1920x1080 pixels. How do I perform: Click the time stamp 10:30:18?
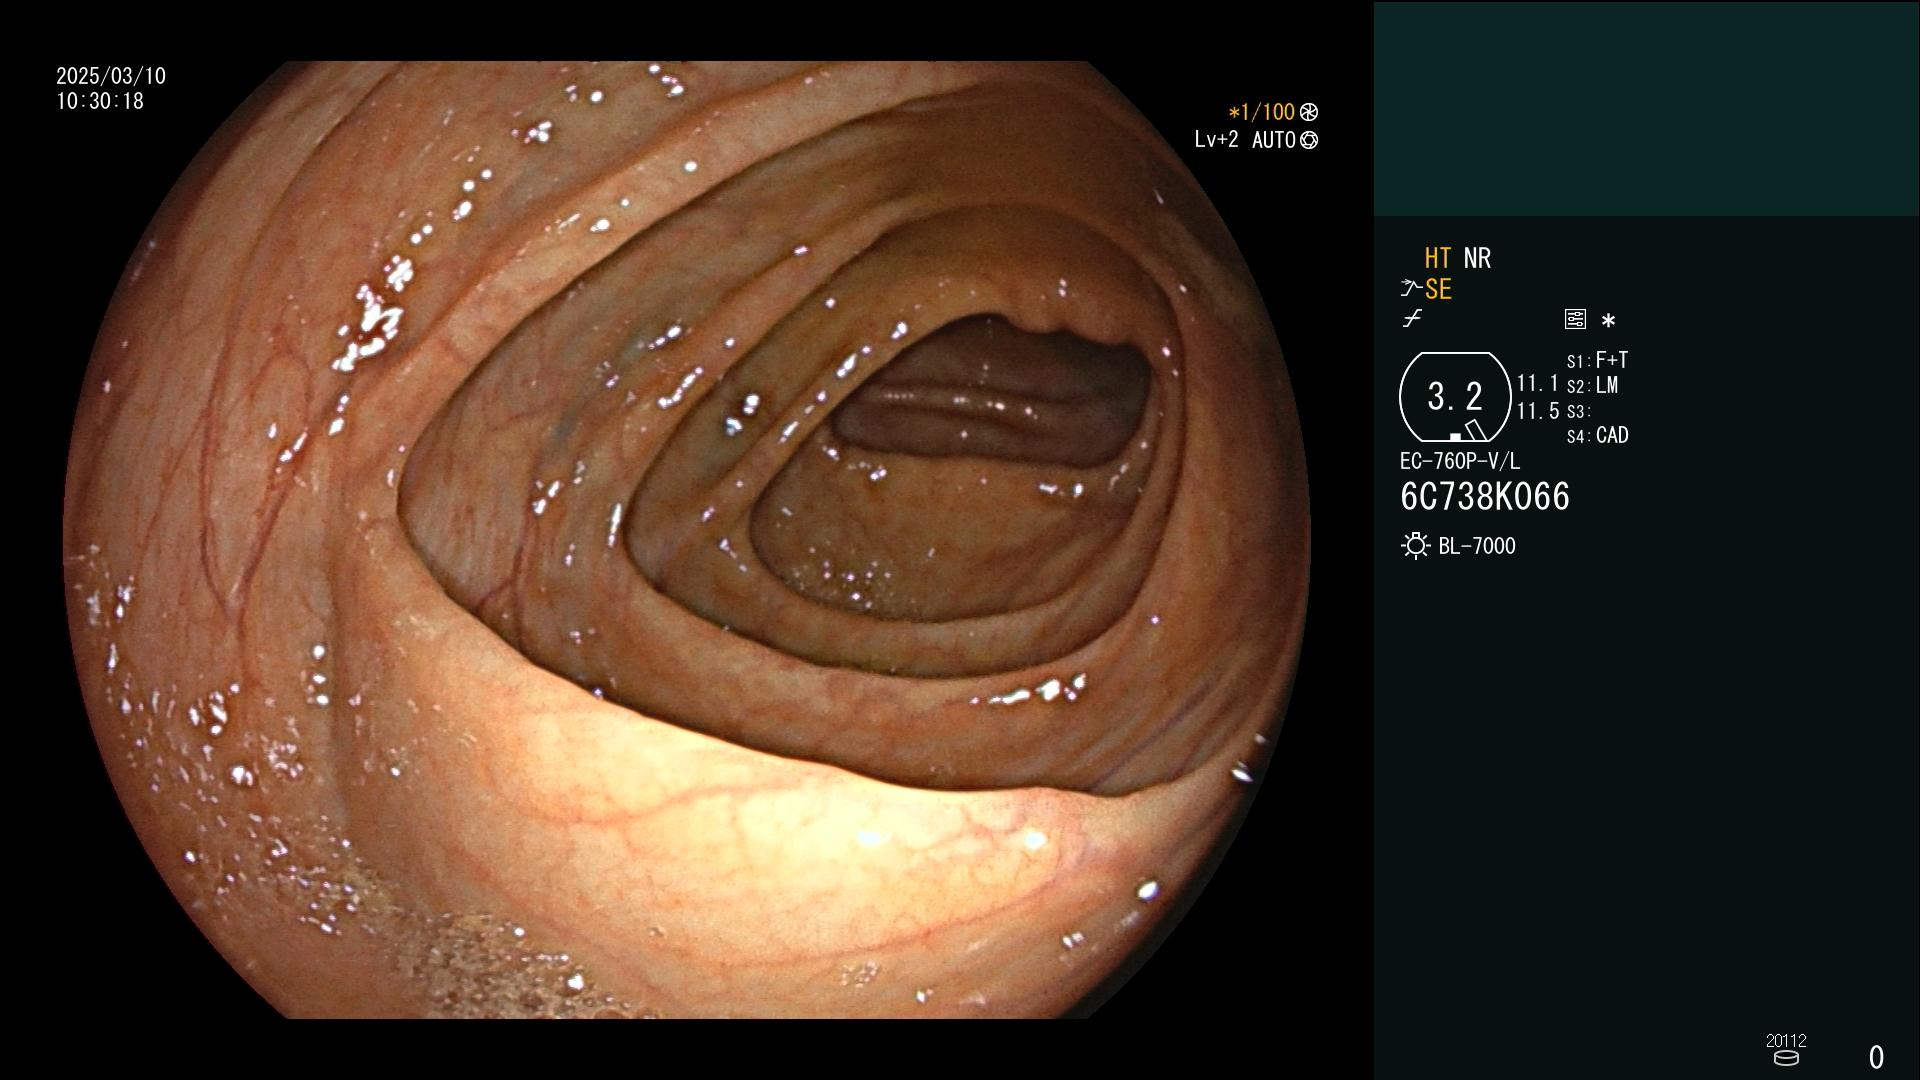click(x=100, y=101)
